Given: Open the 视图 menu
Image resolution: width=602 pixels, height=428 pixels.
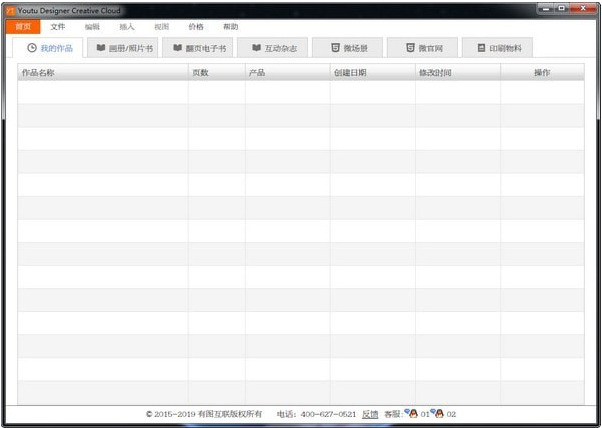Looking at the screenshot, I should click(x=162, y=26).
